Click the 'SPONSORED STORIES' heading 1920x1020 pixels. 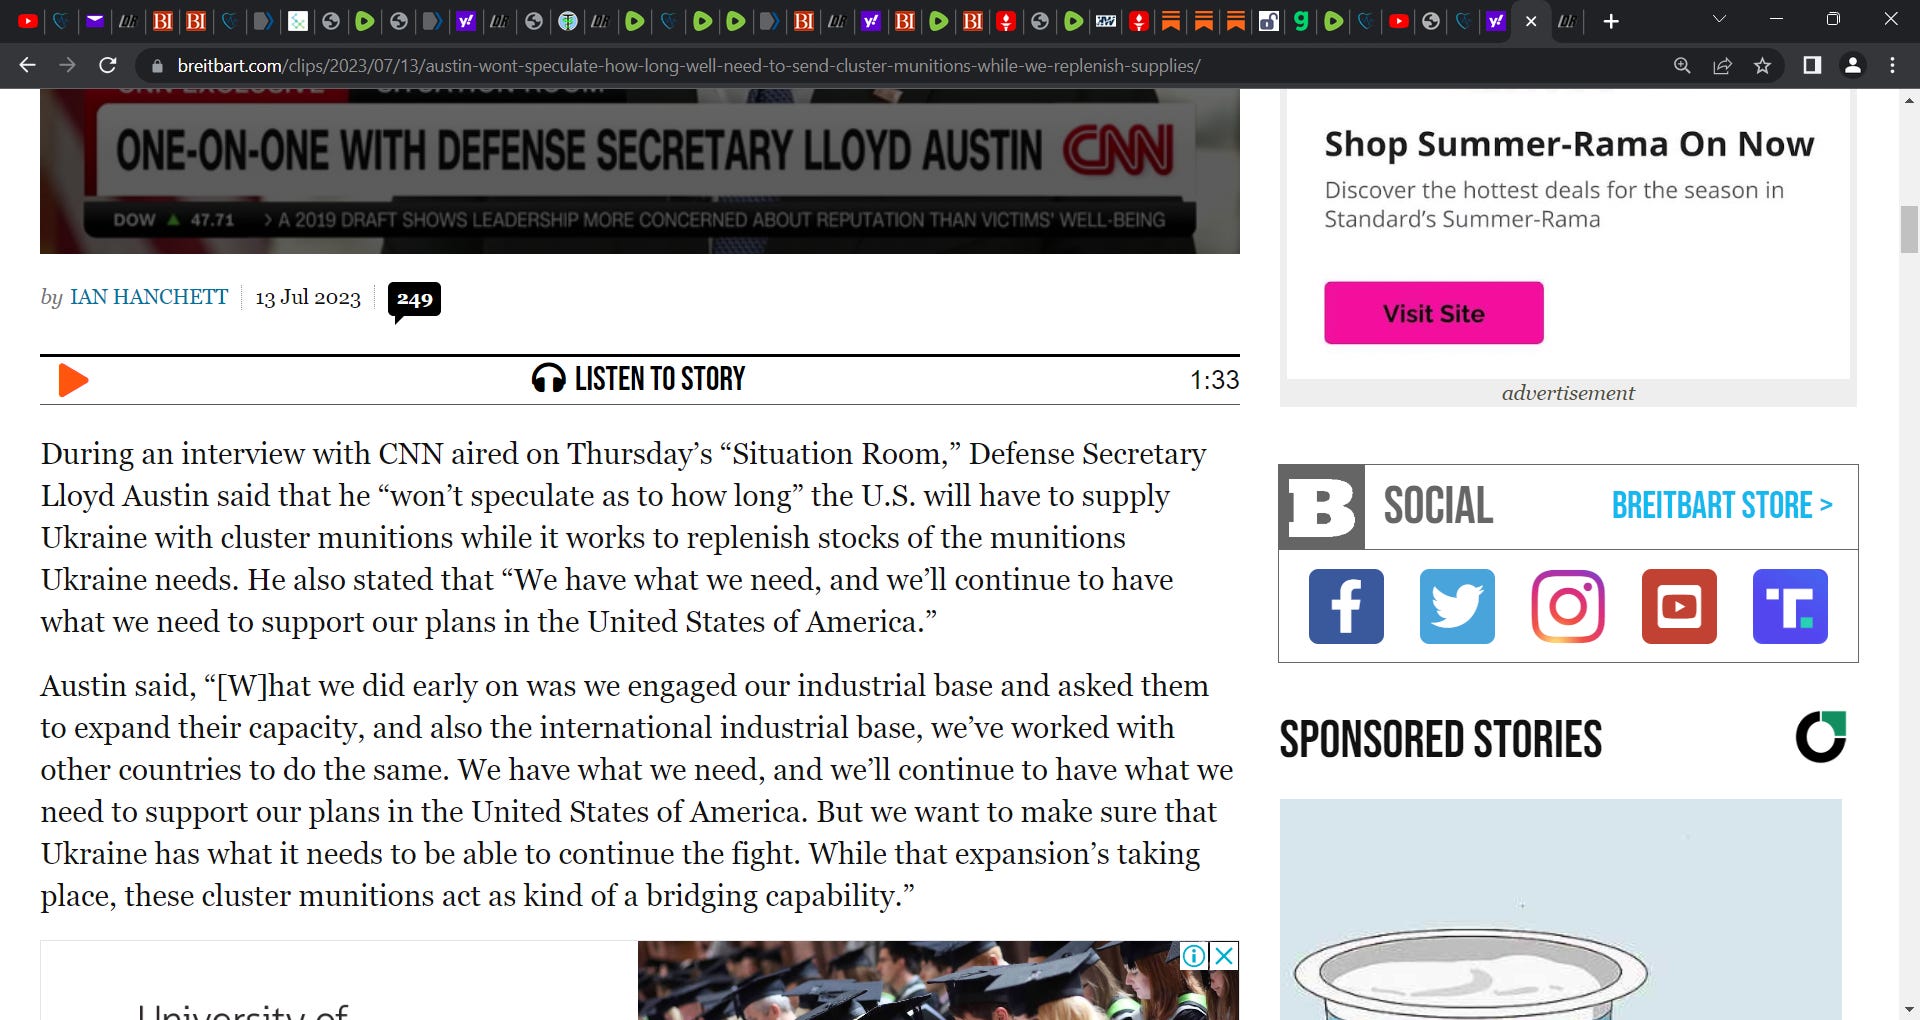tap(1441, 740)
